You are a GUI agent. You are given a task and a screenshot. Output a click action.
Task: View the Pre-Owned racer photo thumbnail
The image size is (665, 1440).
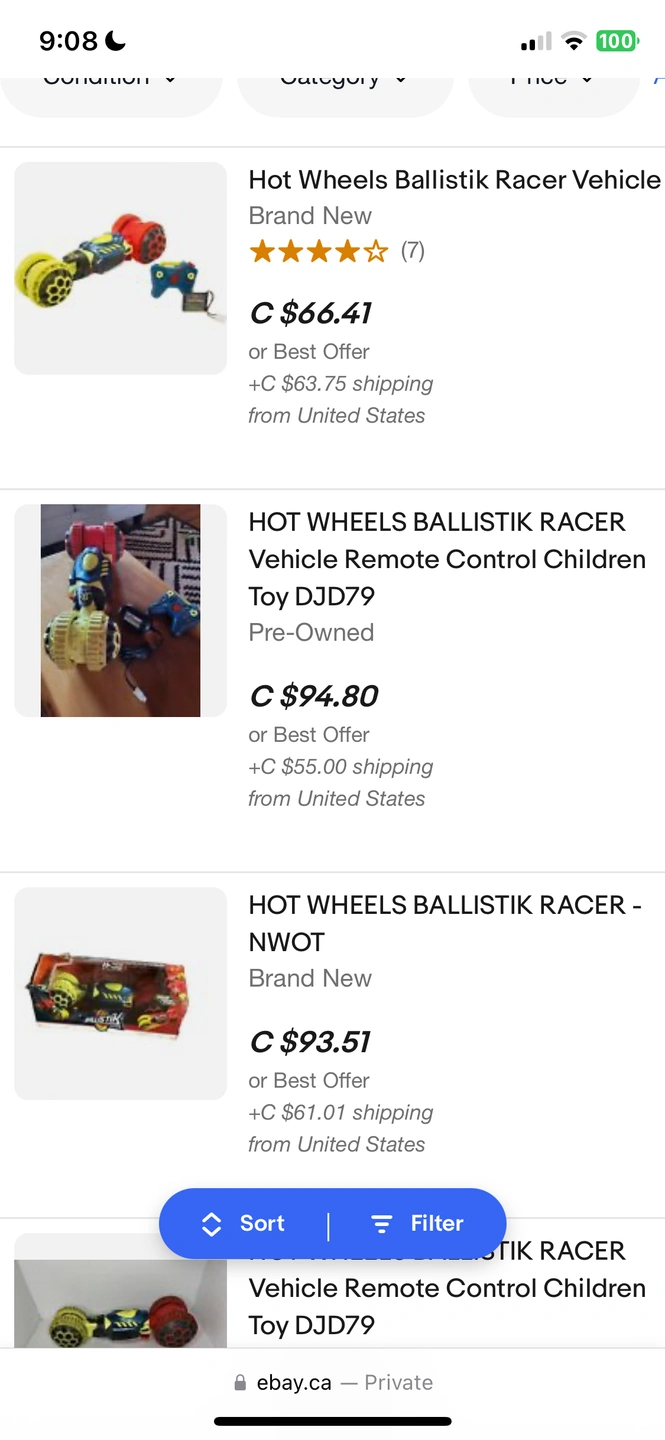(x=121, y=610)
